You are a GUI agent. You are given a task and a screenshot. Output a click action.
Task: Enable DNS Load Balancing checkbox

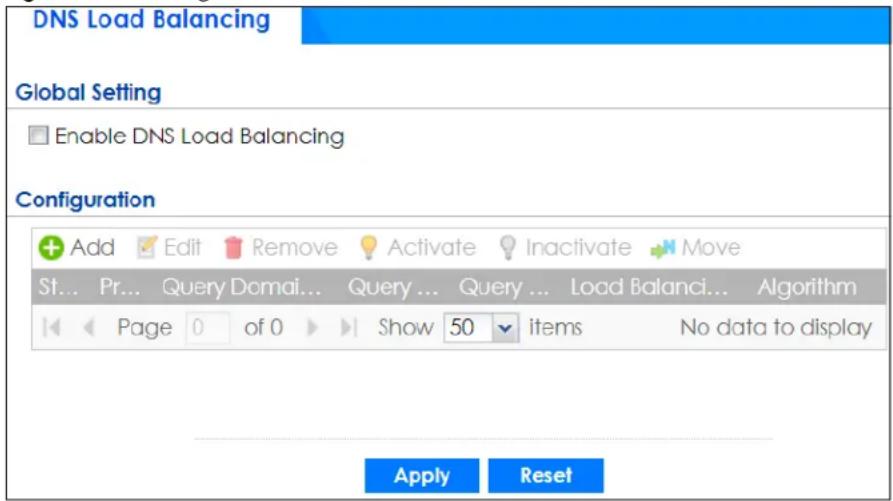click(39, 135)
